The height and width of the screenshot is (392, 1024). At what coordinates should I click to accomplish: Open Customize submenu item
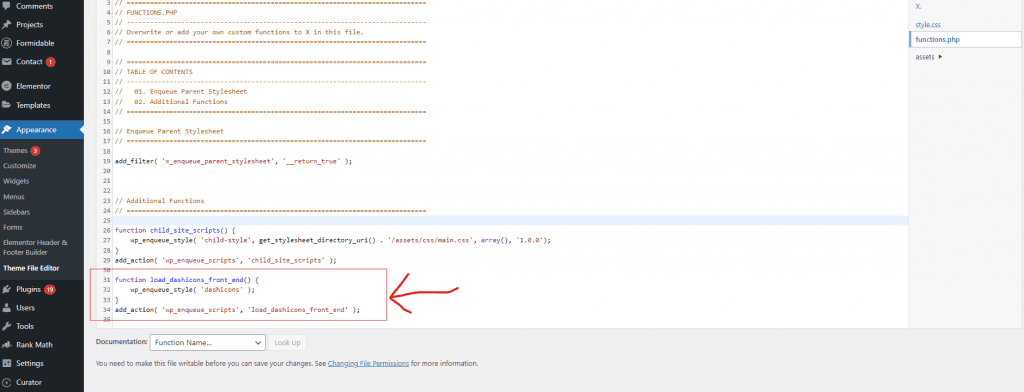(20, 166)
